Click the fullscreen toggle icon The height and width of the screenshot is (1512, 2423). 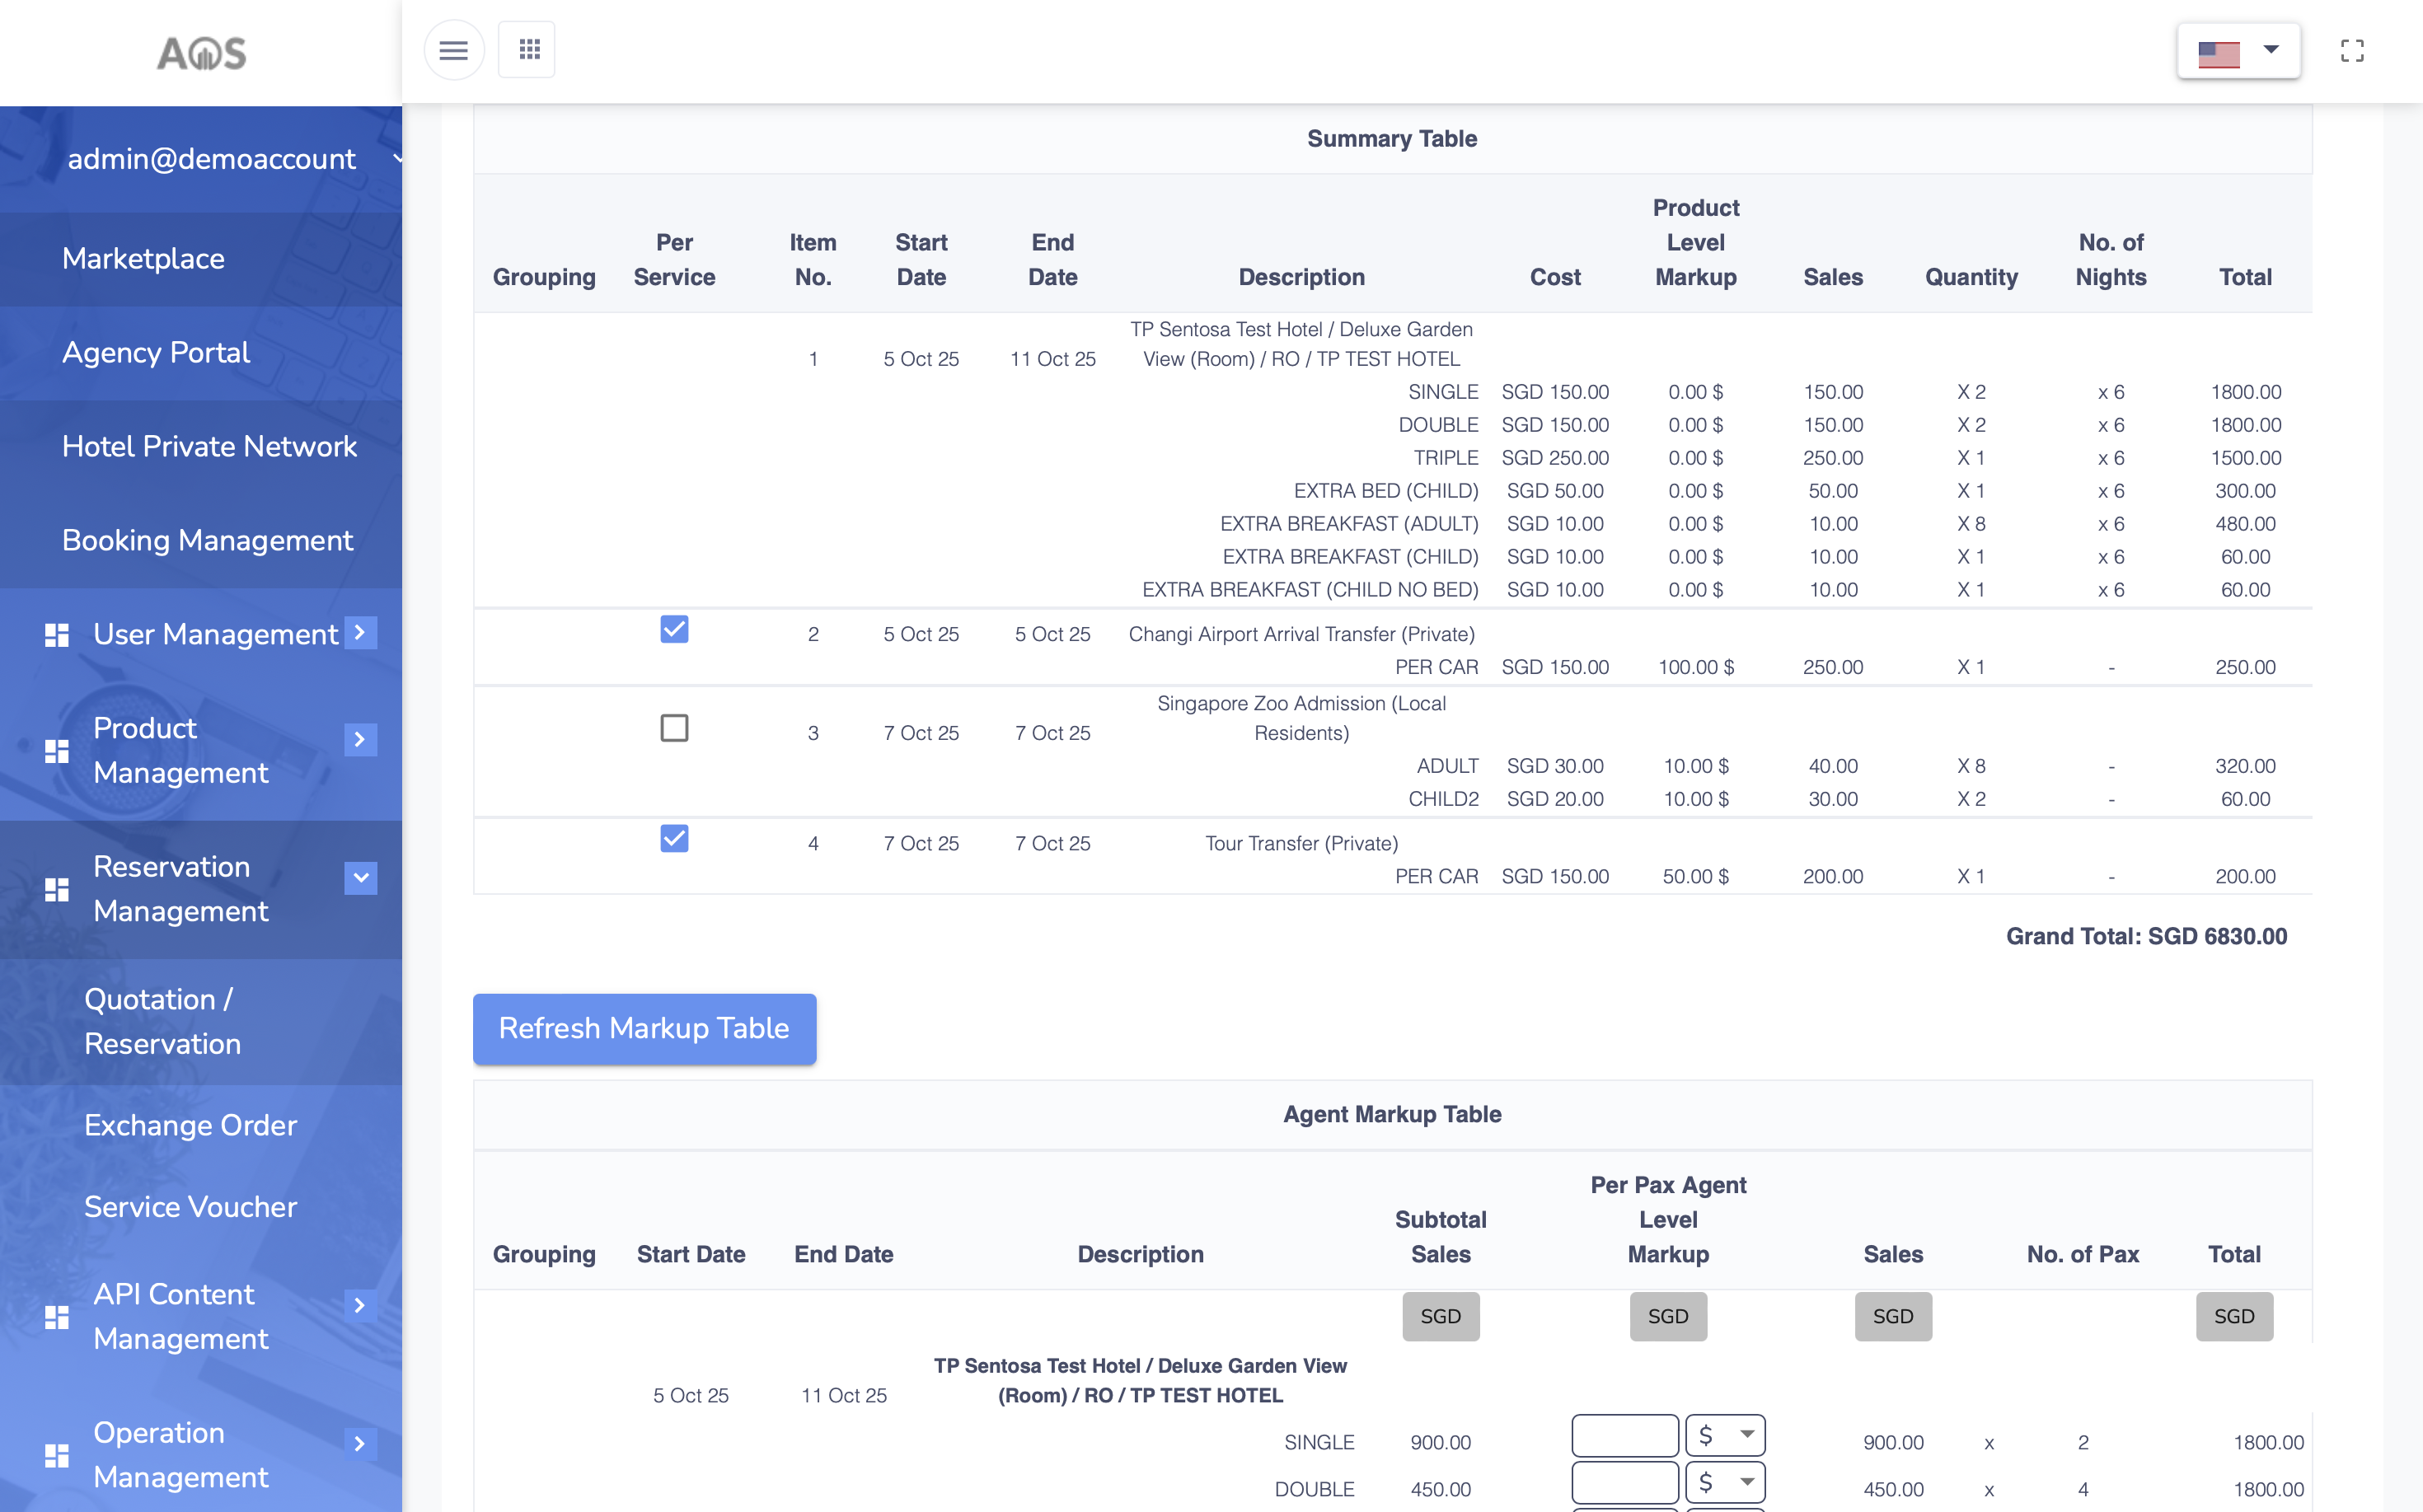pos(2352,50)
